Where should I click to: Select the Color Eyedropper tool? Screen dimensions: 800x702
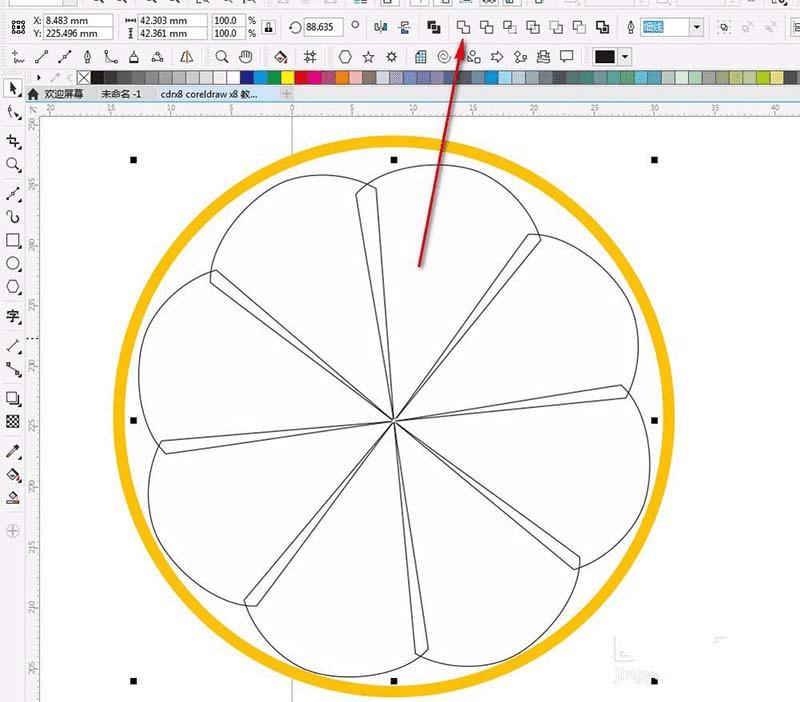click(x=13, y=452)
